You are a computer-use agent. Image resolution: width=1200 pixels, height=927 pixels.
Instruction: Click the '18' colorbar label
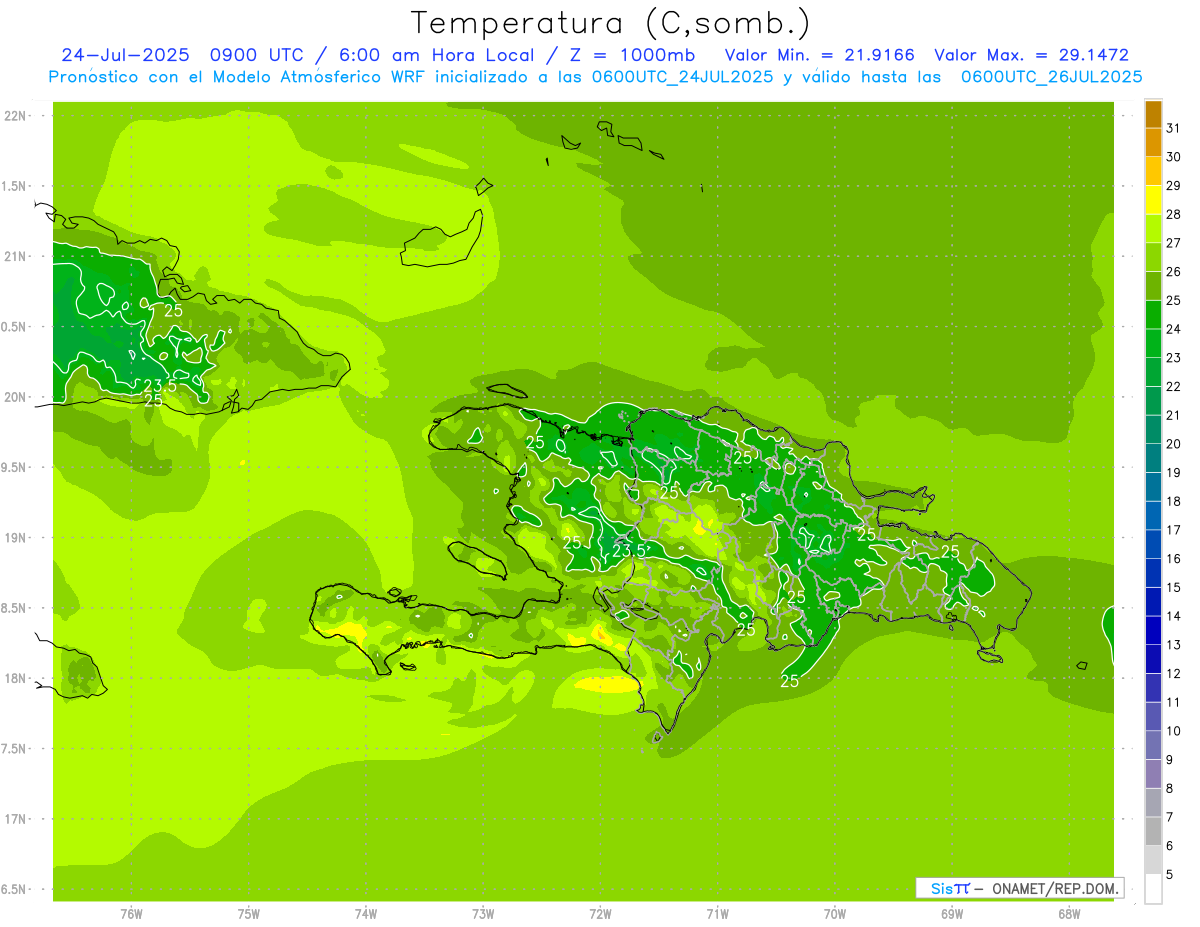pos(1173,501)
